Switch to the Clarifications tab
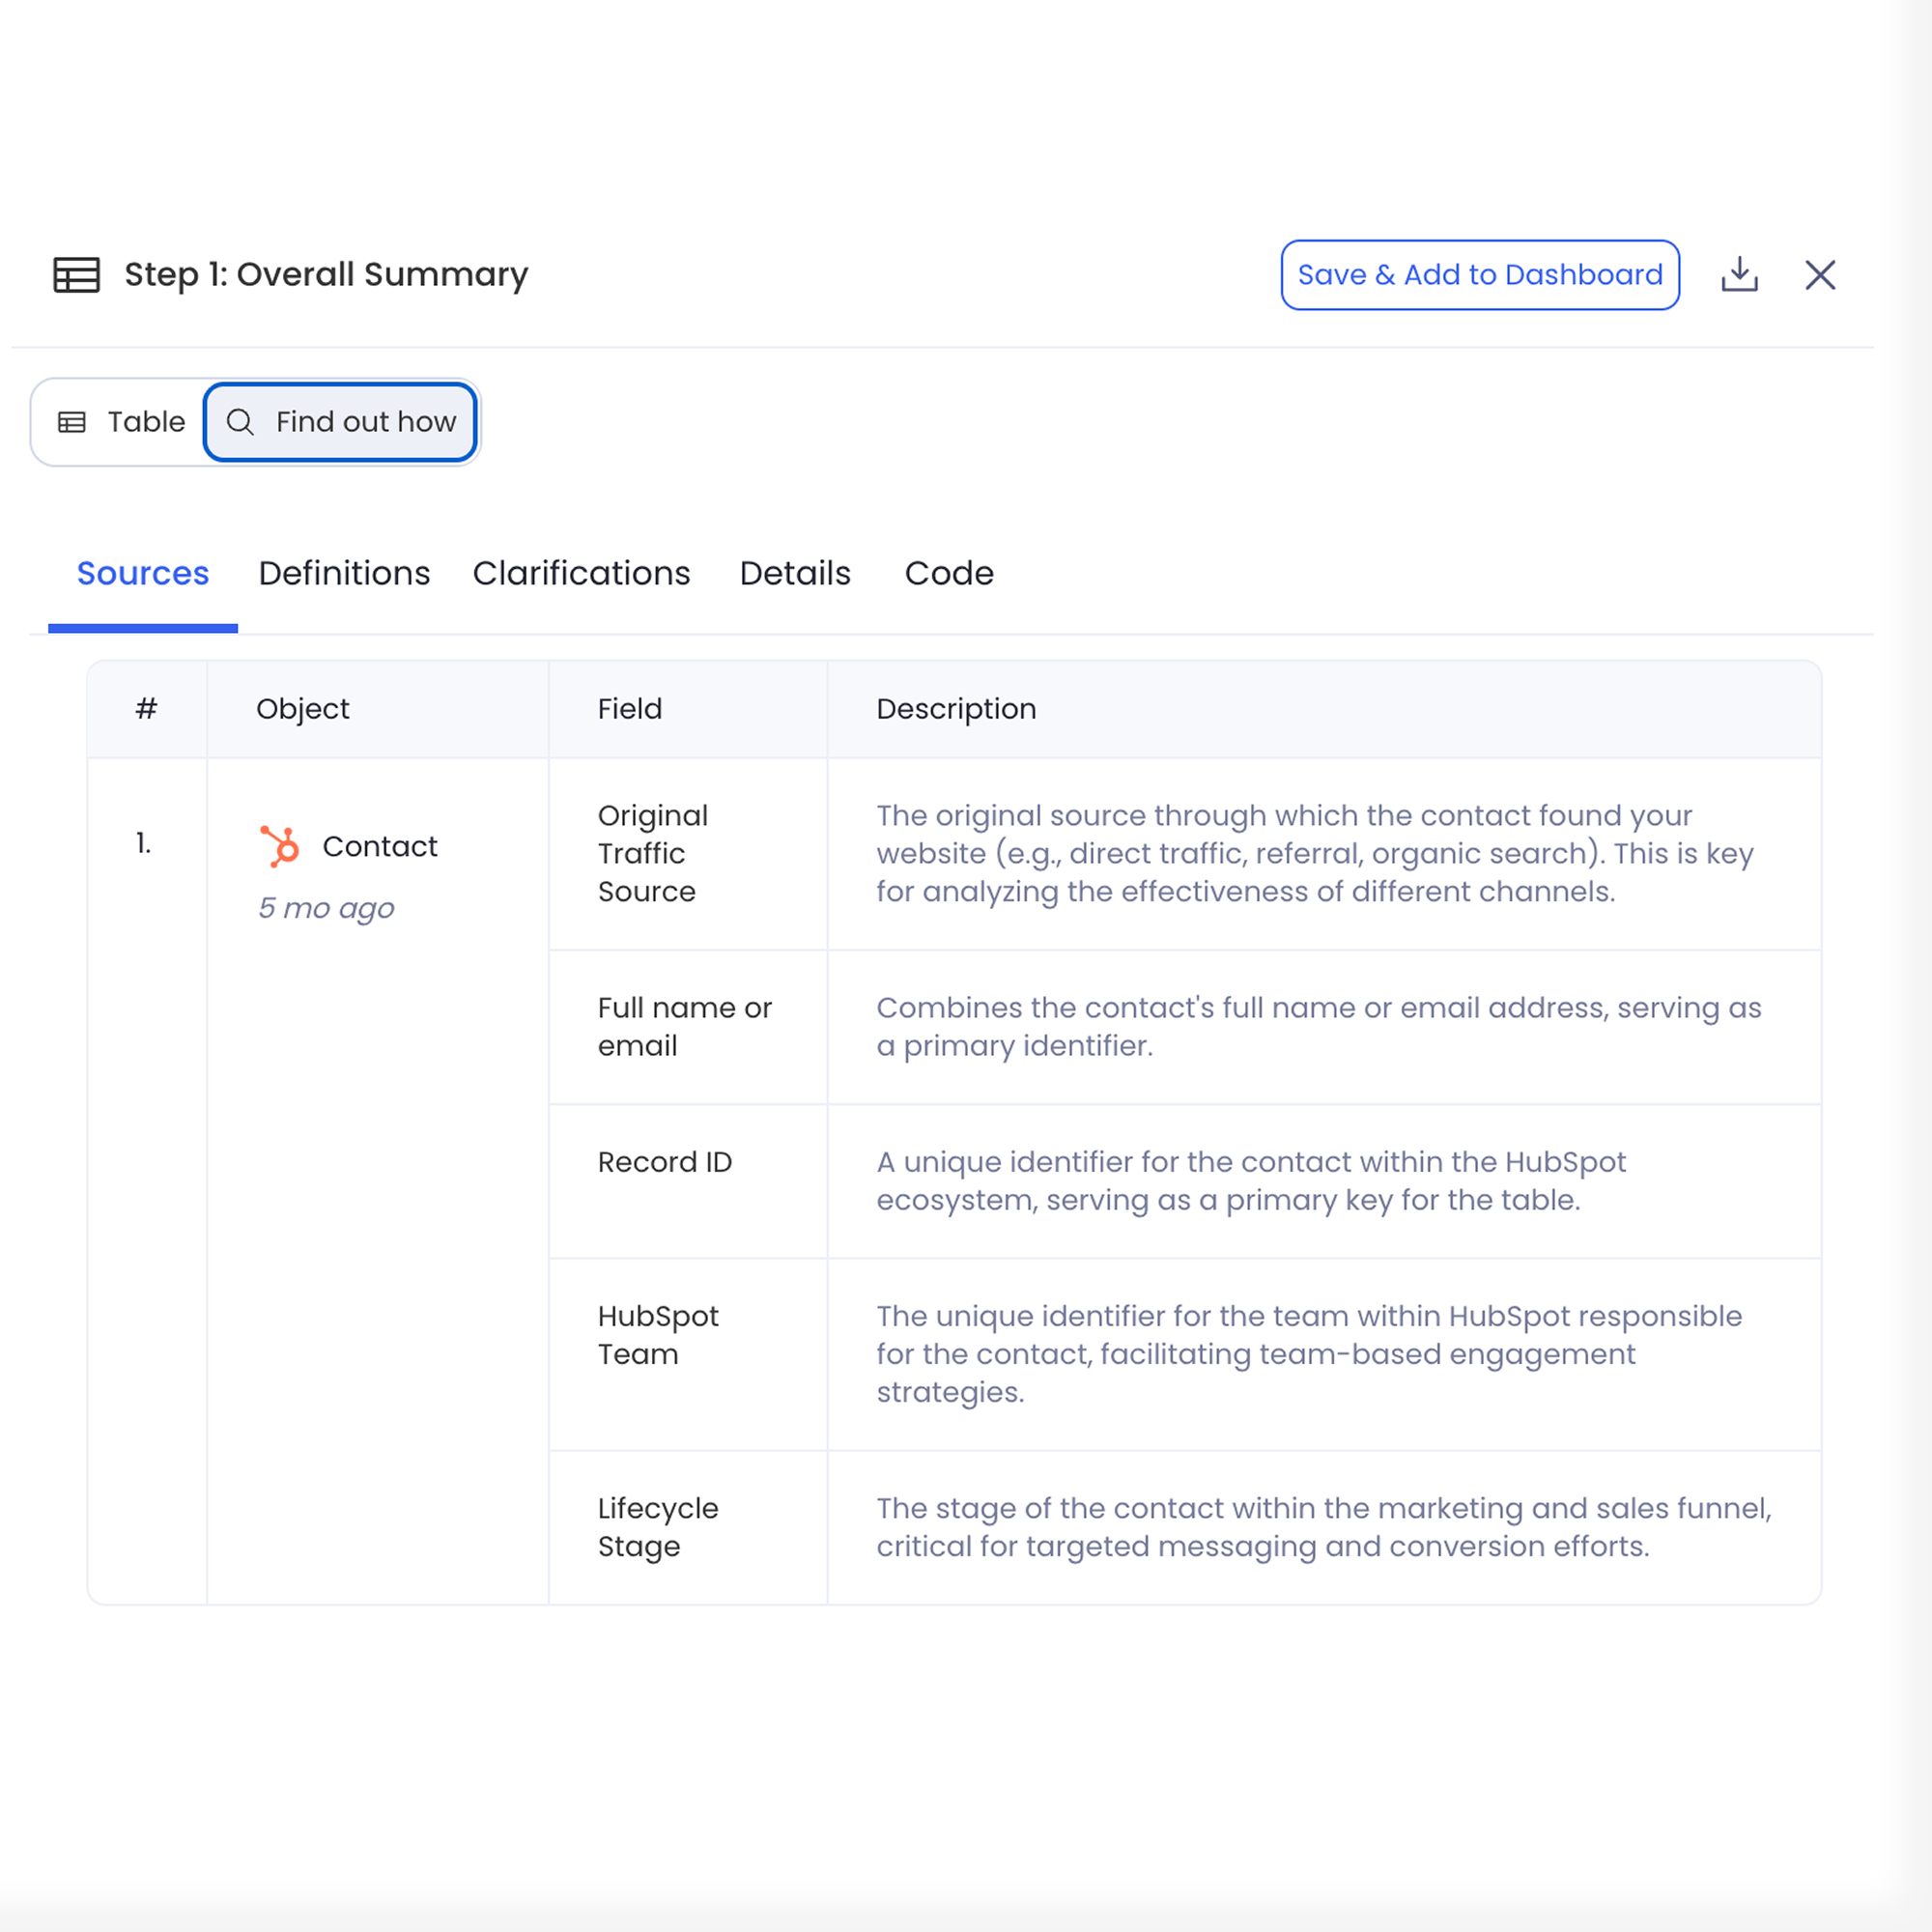 pyautogui.click(x=581, y=573)
